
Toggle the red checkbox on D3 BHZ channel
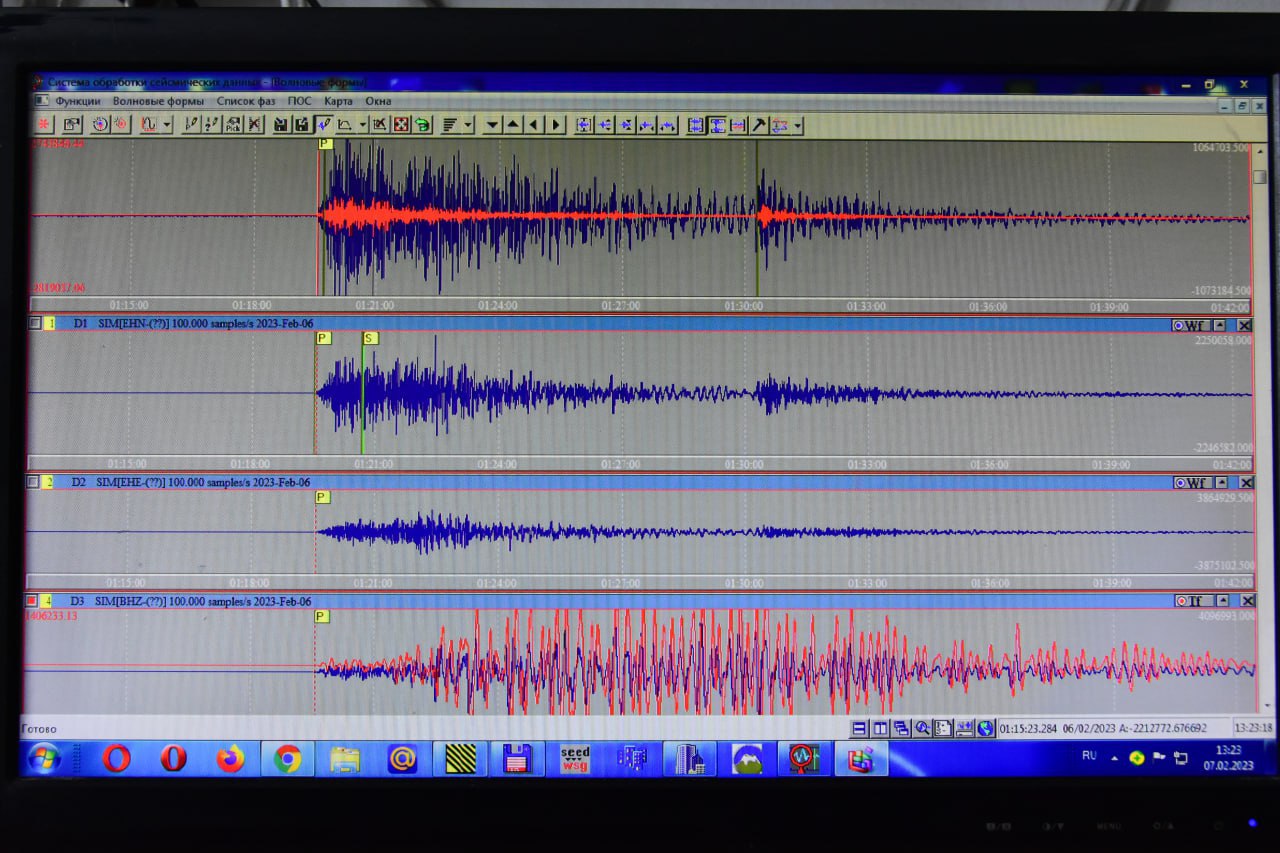point(31,601)
